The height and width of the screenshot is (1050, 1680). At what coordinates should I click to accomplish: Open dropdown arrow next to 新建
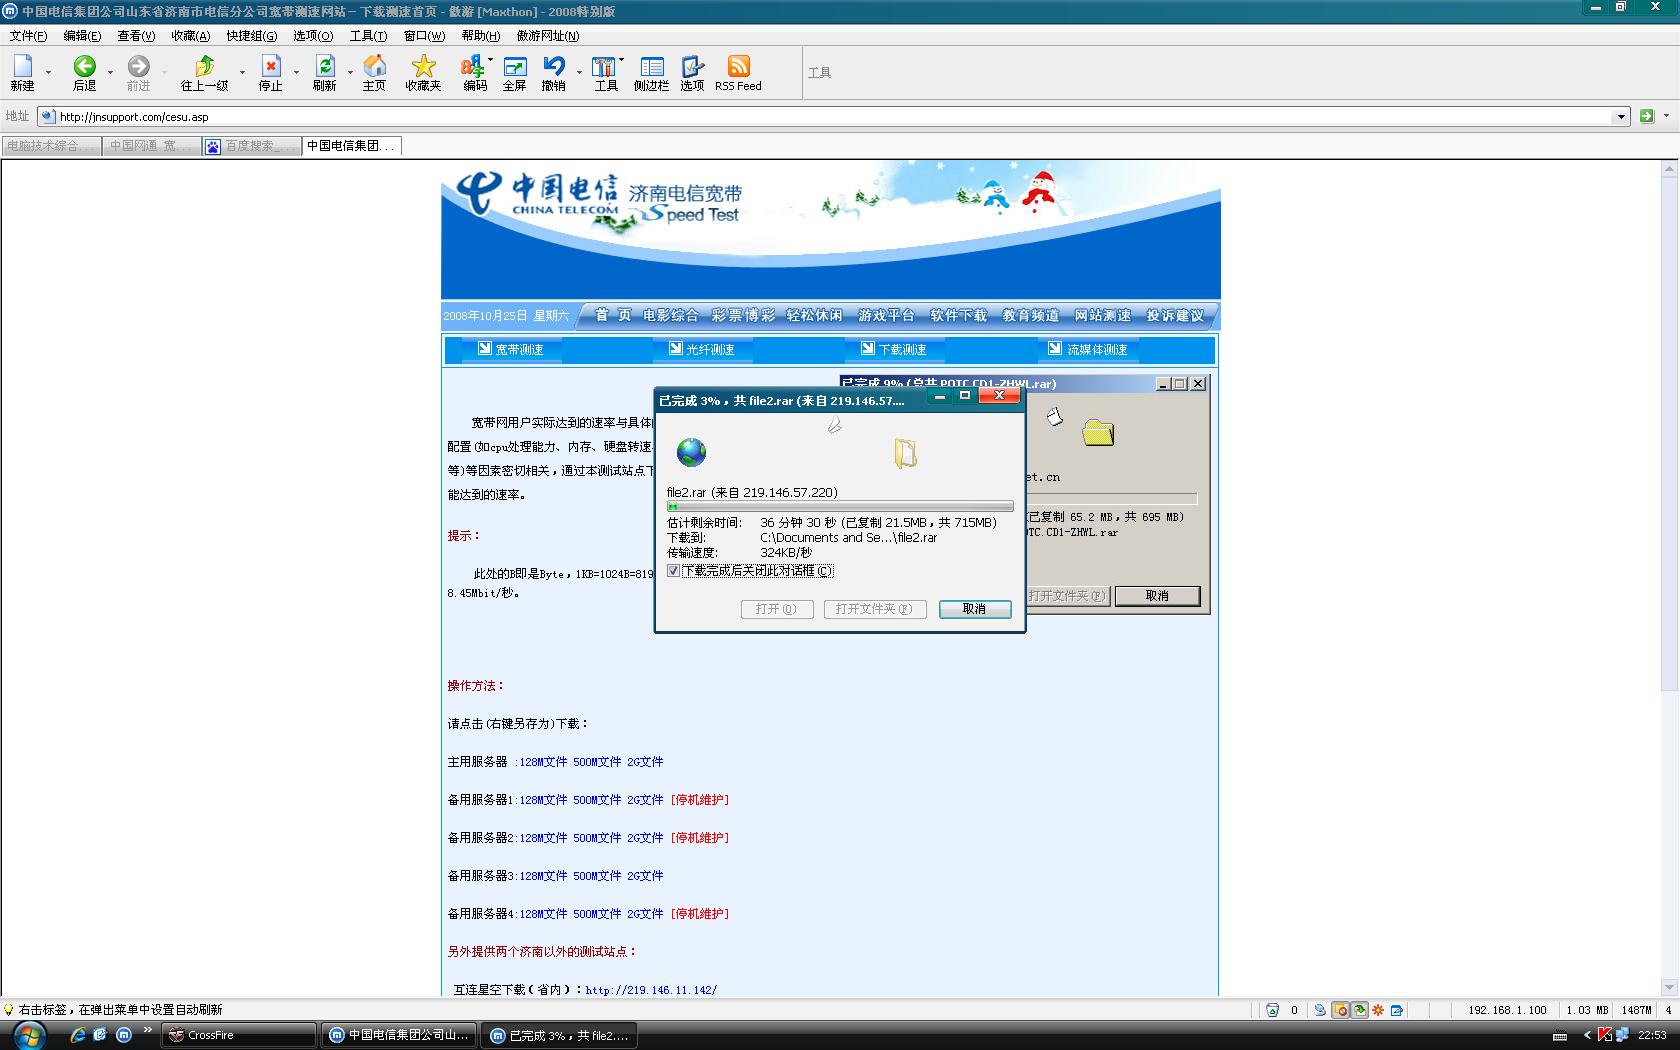(48, 72)
